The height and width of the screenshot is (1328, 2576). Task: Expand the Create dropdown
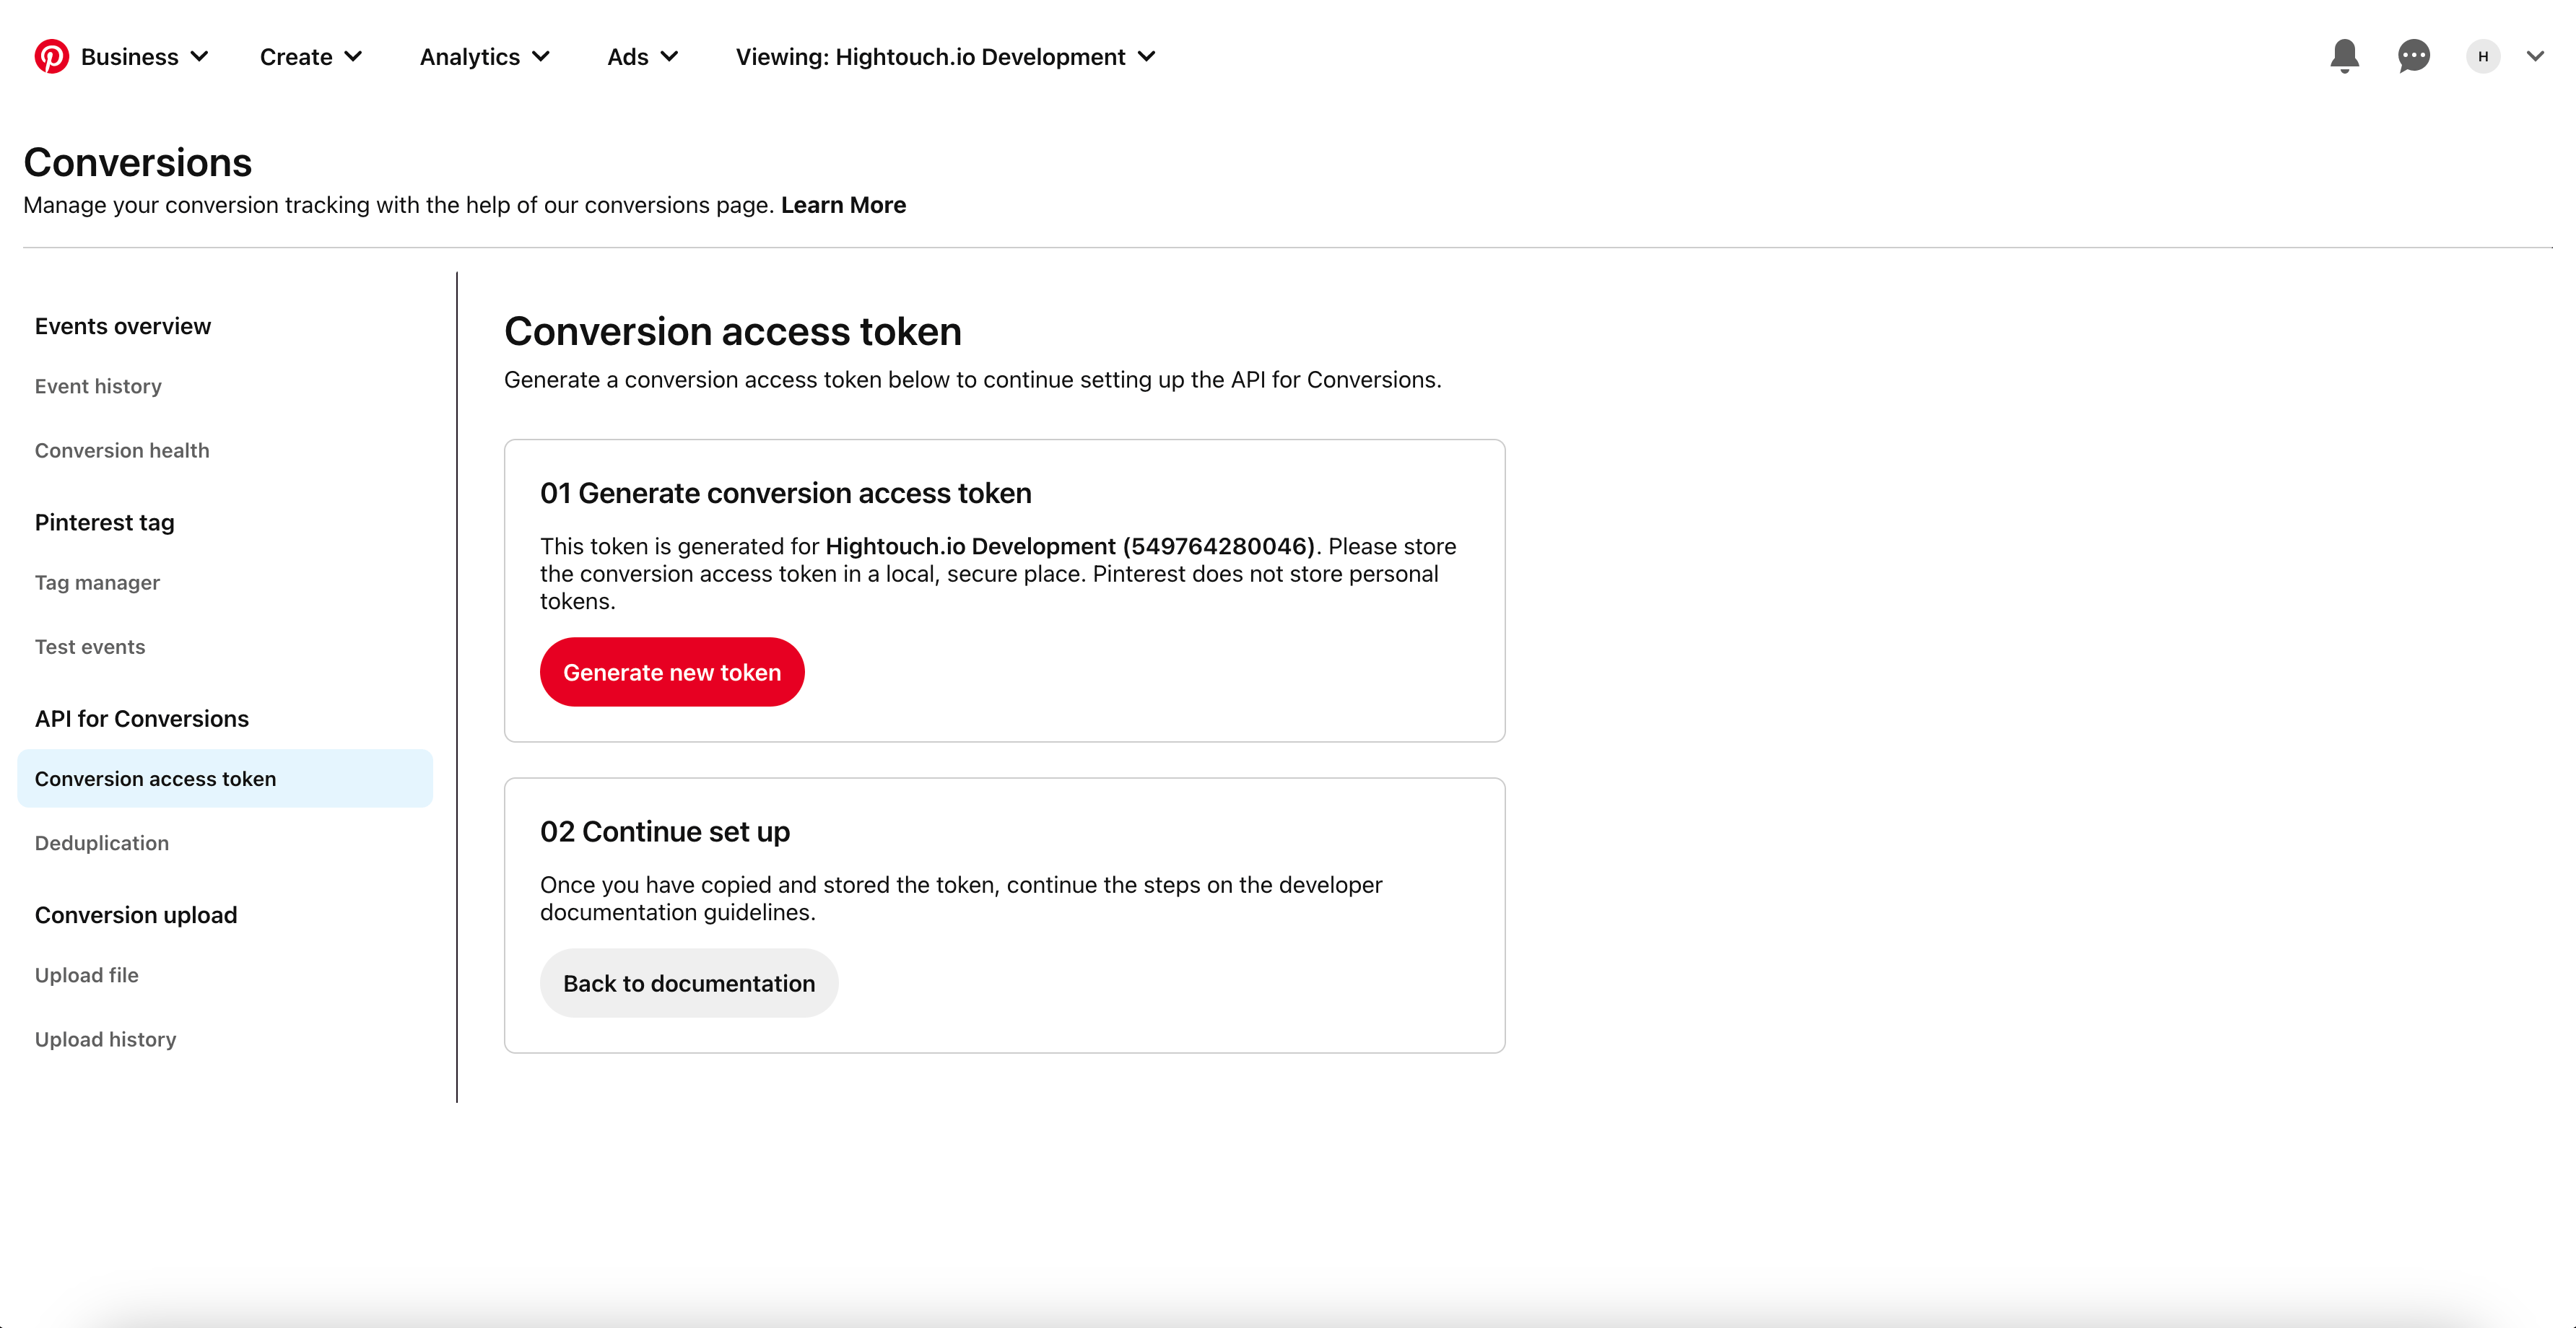point(311,57)
